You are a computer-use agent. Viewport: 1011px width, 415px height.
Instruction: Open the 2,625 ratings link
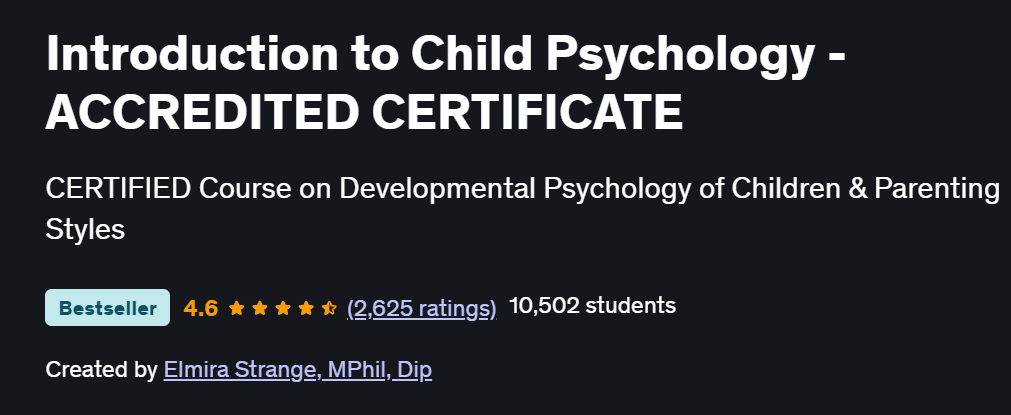(422, 308)
